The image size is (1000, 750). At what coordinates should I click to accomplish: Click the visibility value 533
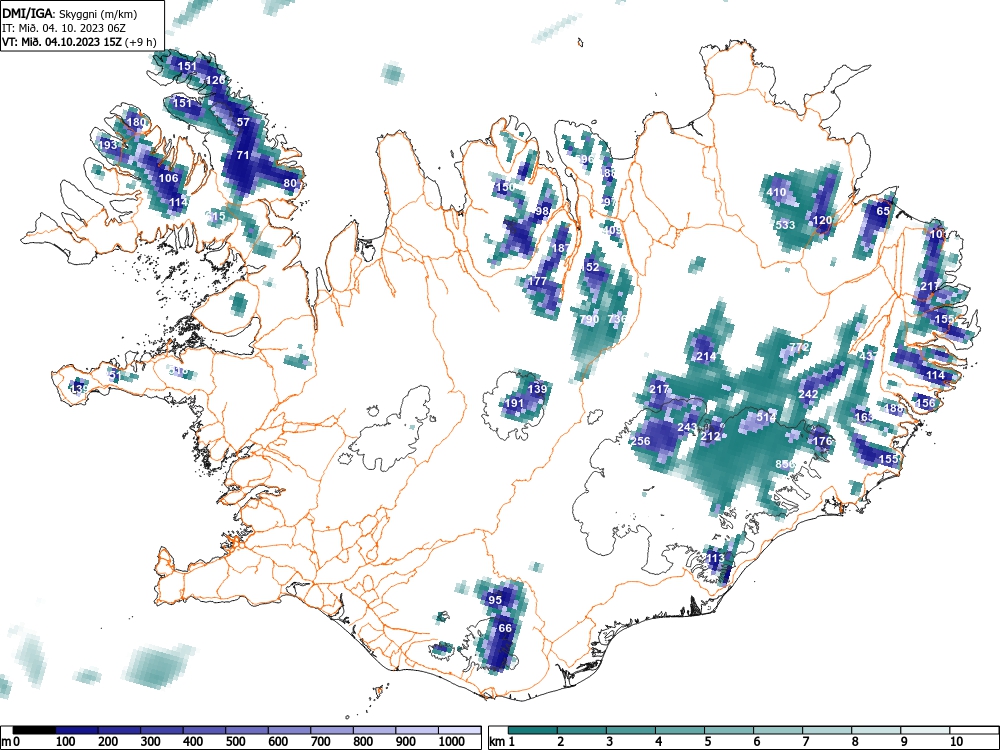click(785, 225)
